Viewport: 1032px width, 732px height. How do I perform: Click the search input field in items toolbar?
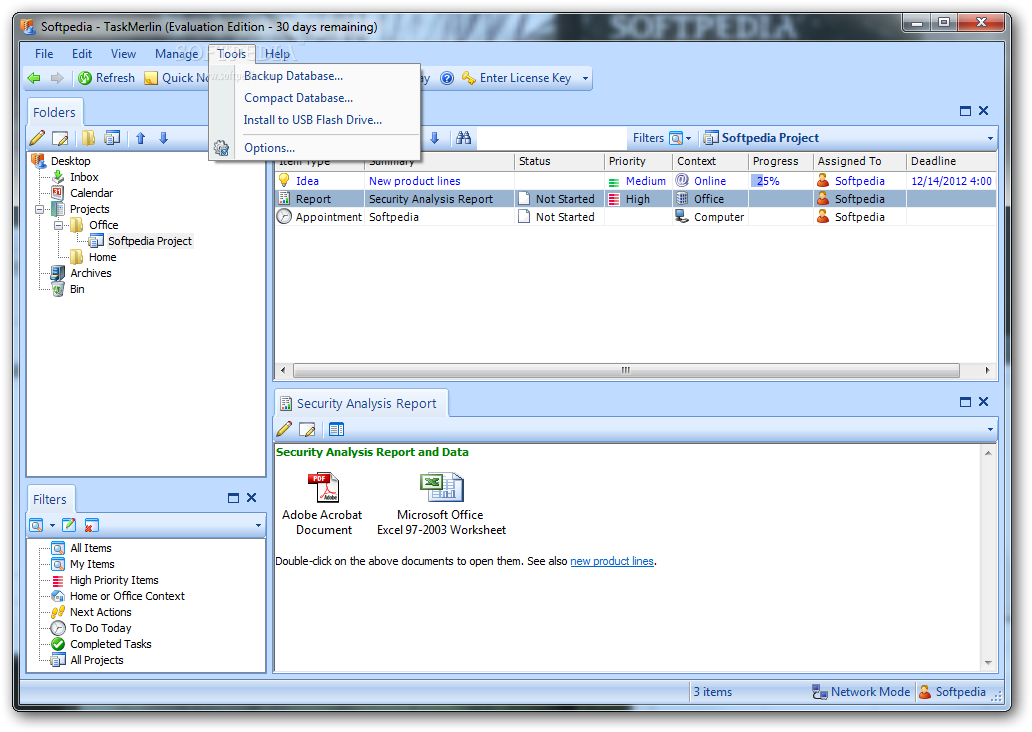550,138
